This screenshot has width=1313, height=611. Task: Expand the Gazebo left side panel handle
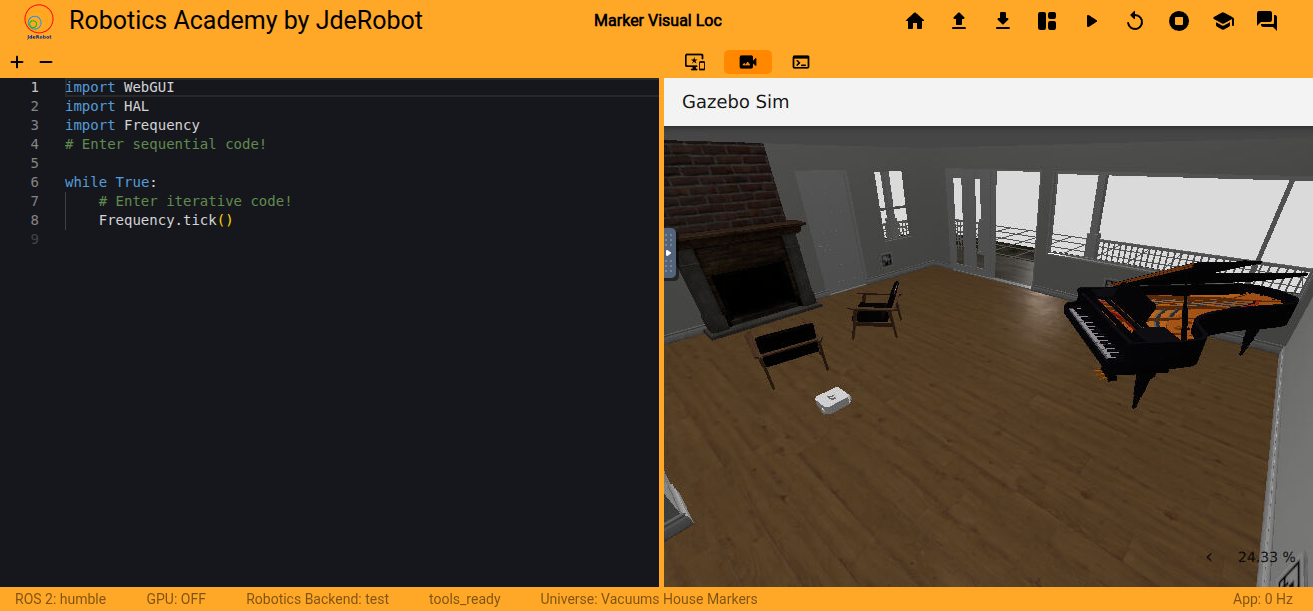point(669,253)
